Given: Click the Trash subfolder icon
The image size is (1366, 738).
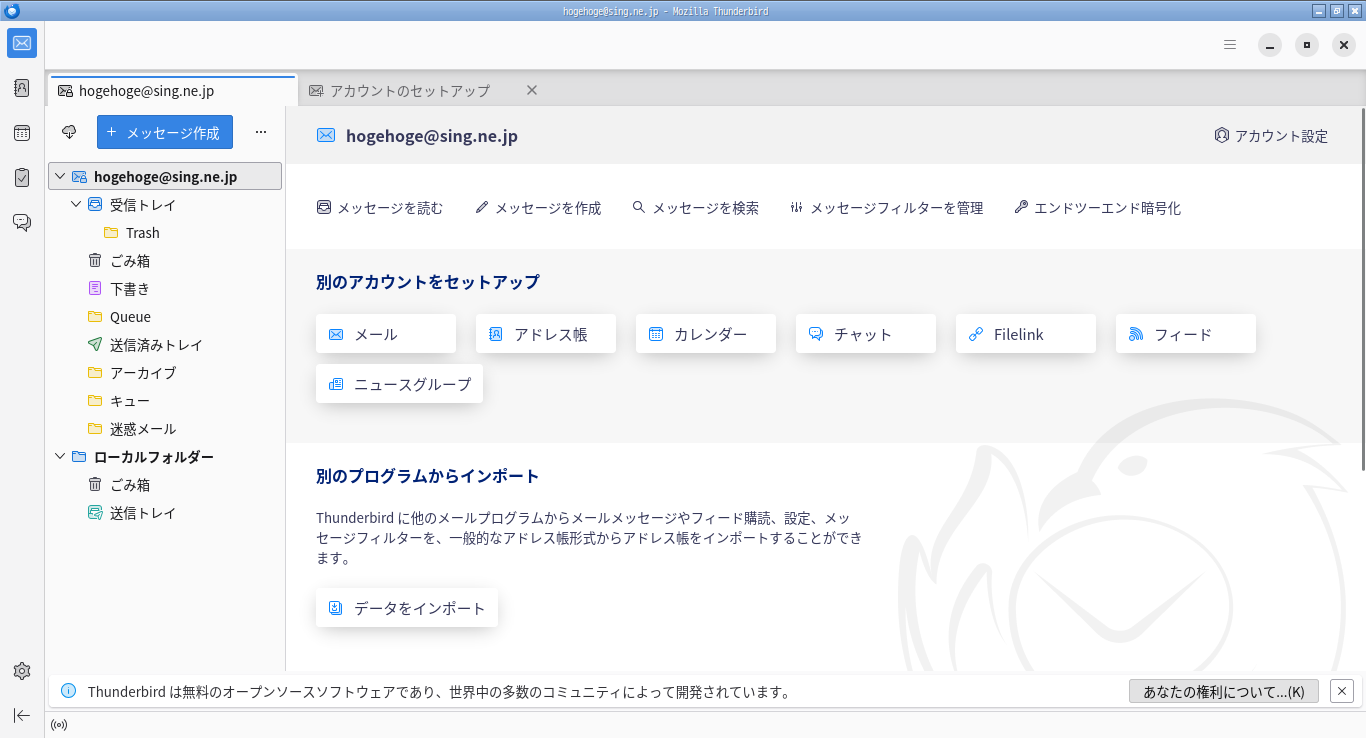Looking at the screenshot, I should [x=111, y=233].
